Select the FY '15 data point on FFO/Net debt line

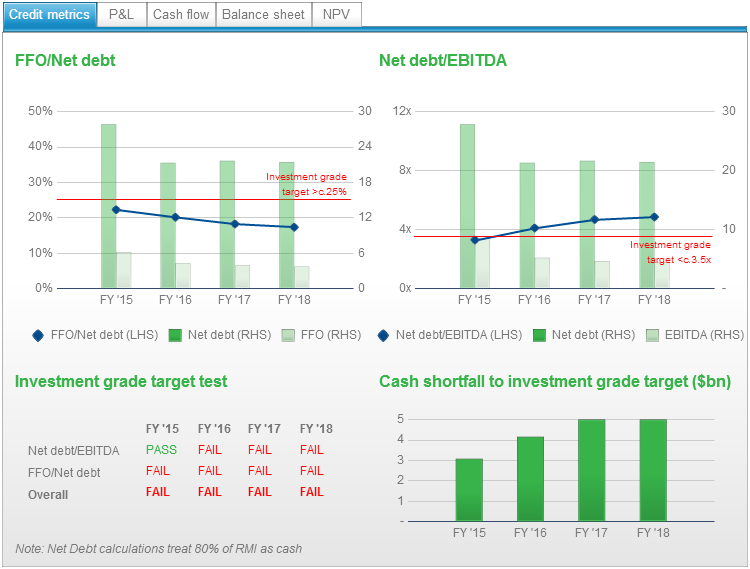(x=116, y=210)
